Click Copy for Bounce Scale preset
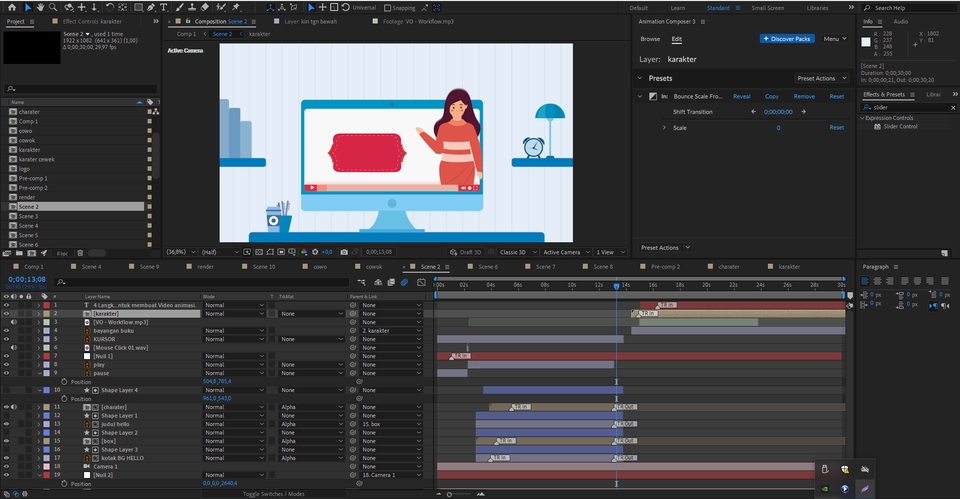This screenshot has width=960, height=499. 771,96
